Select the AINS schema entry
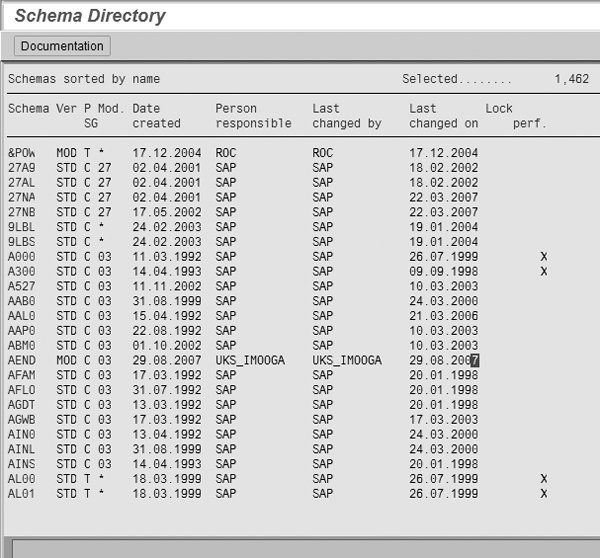600x558 pixels. click(22, 464)
